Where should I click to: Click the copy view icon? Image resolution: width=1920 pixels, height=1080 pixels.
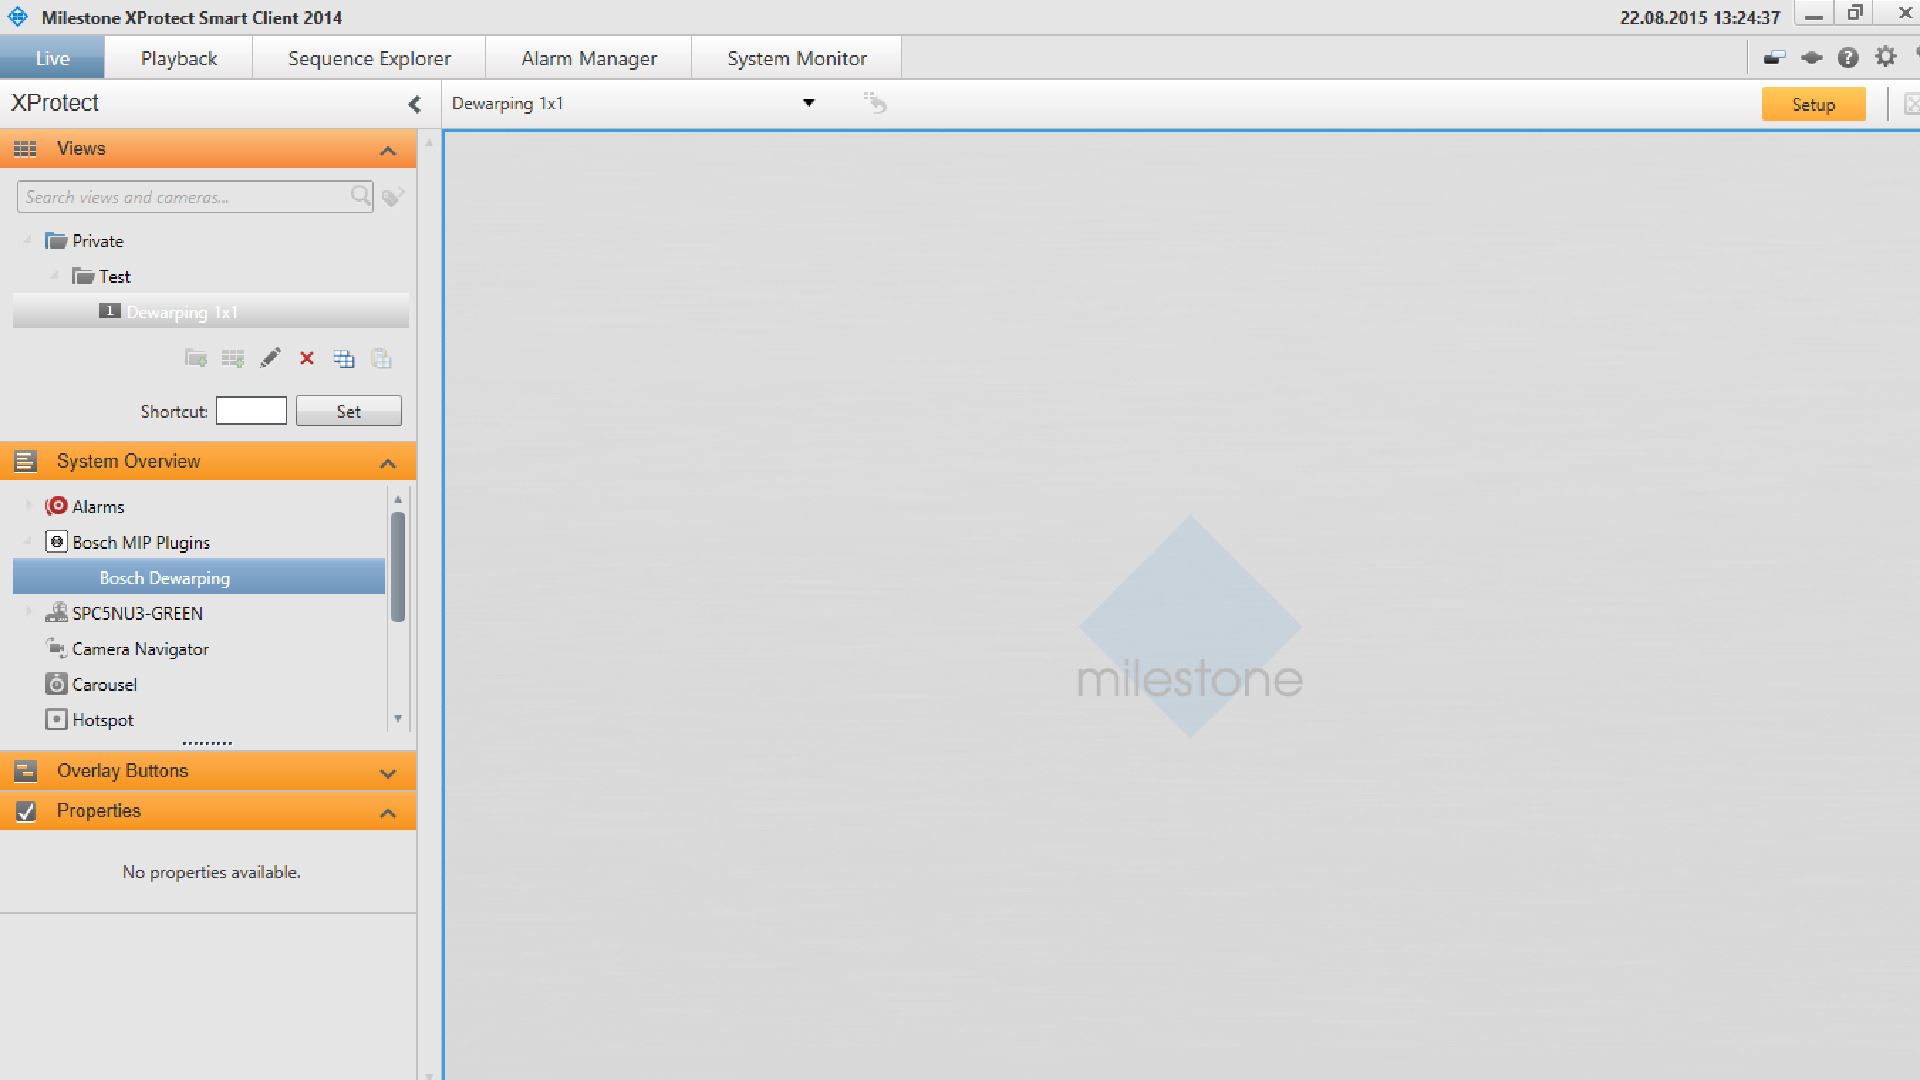(344, 358)
